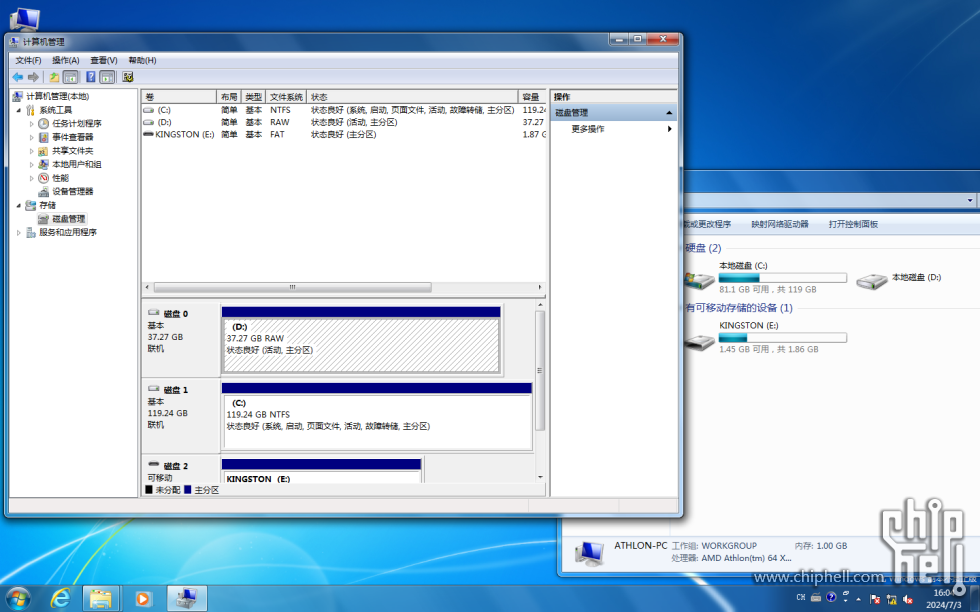Collapse the 系统工具 tree node arrow
Image resolution: width=980 pixels, height=612 pixels.
(x=19, y=111)
